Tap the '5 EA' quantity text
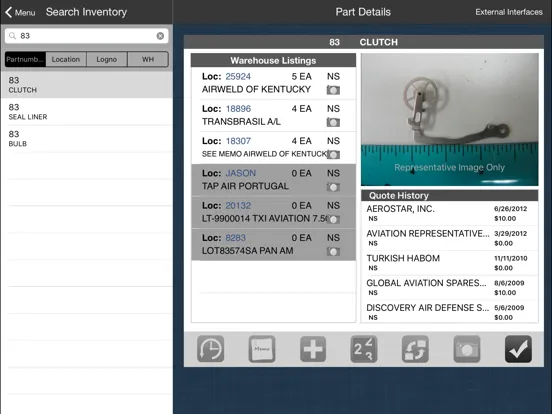Viewport: 552px width, 414px height. [302, 76]
